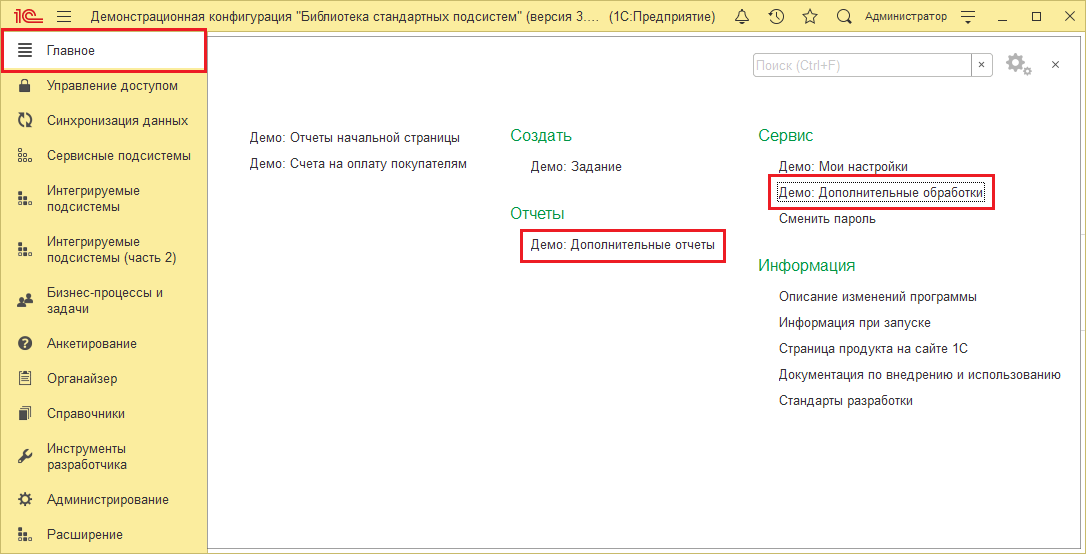
Task: Click the Сервис group heading
Action: (785, 136)
